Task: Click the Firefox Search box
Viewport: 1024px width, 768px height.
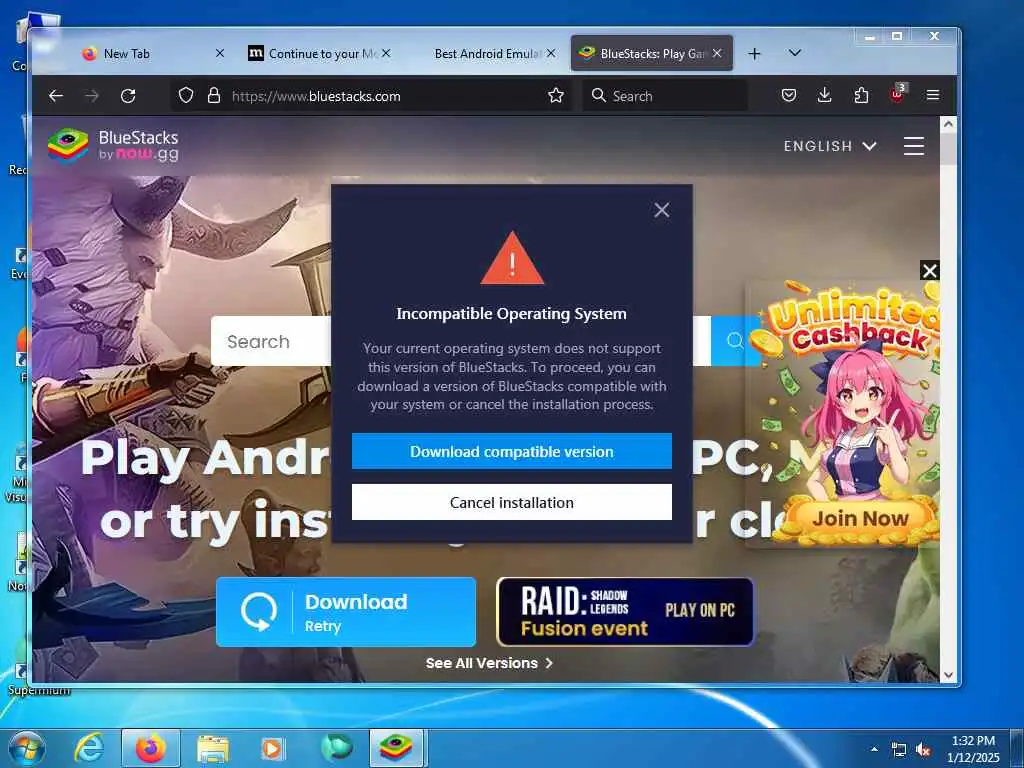Action: click(665, 96)
